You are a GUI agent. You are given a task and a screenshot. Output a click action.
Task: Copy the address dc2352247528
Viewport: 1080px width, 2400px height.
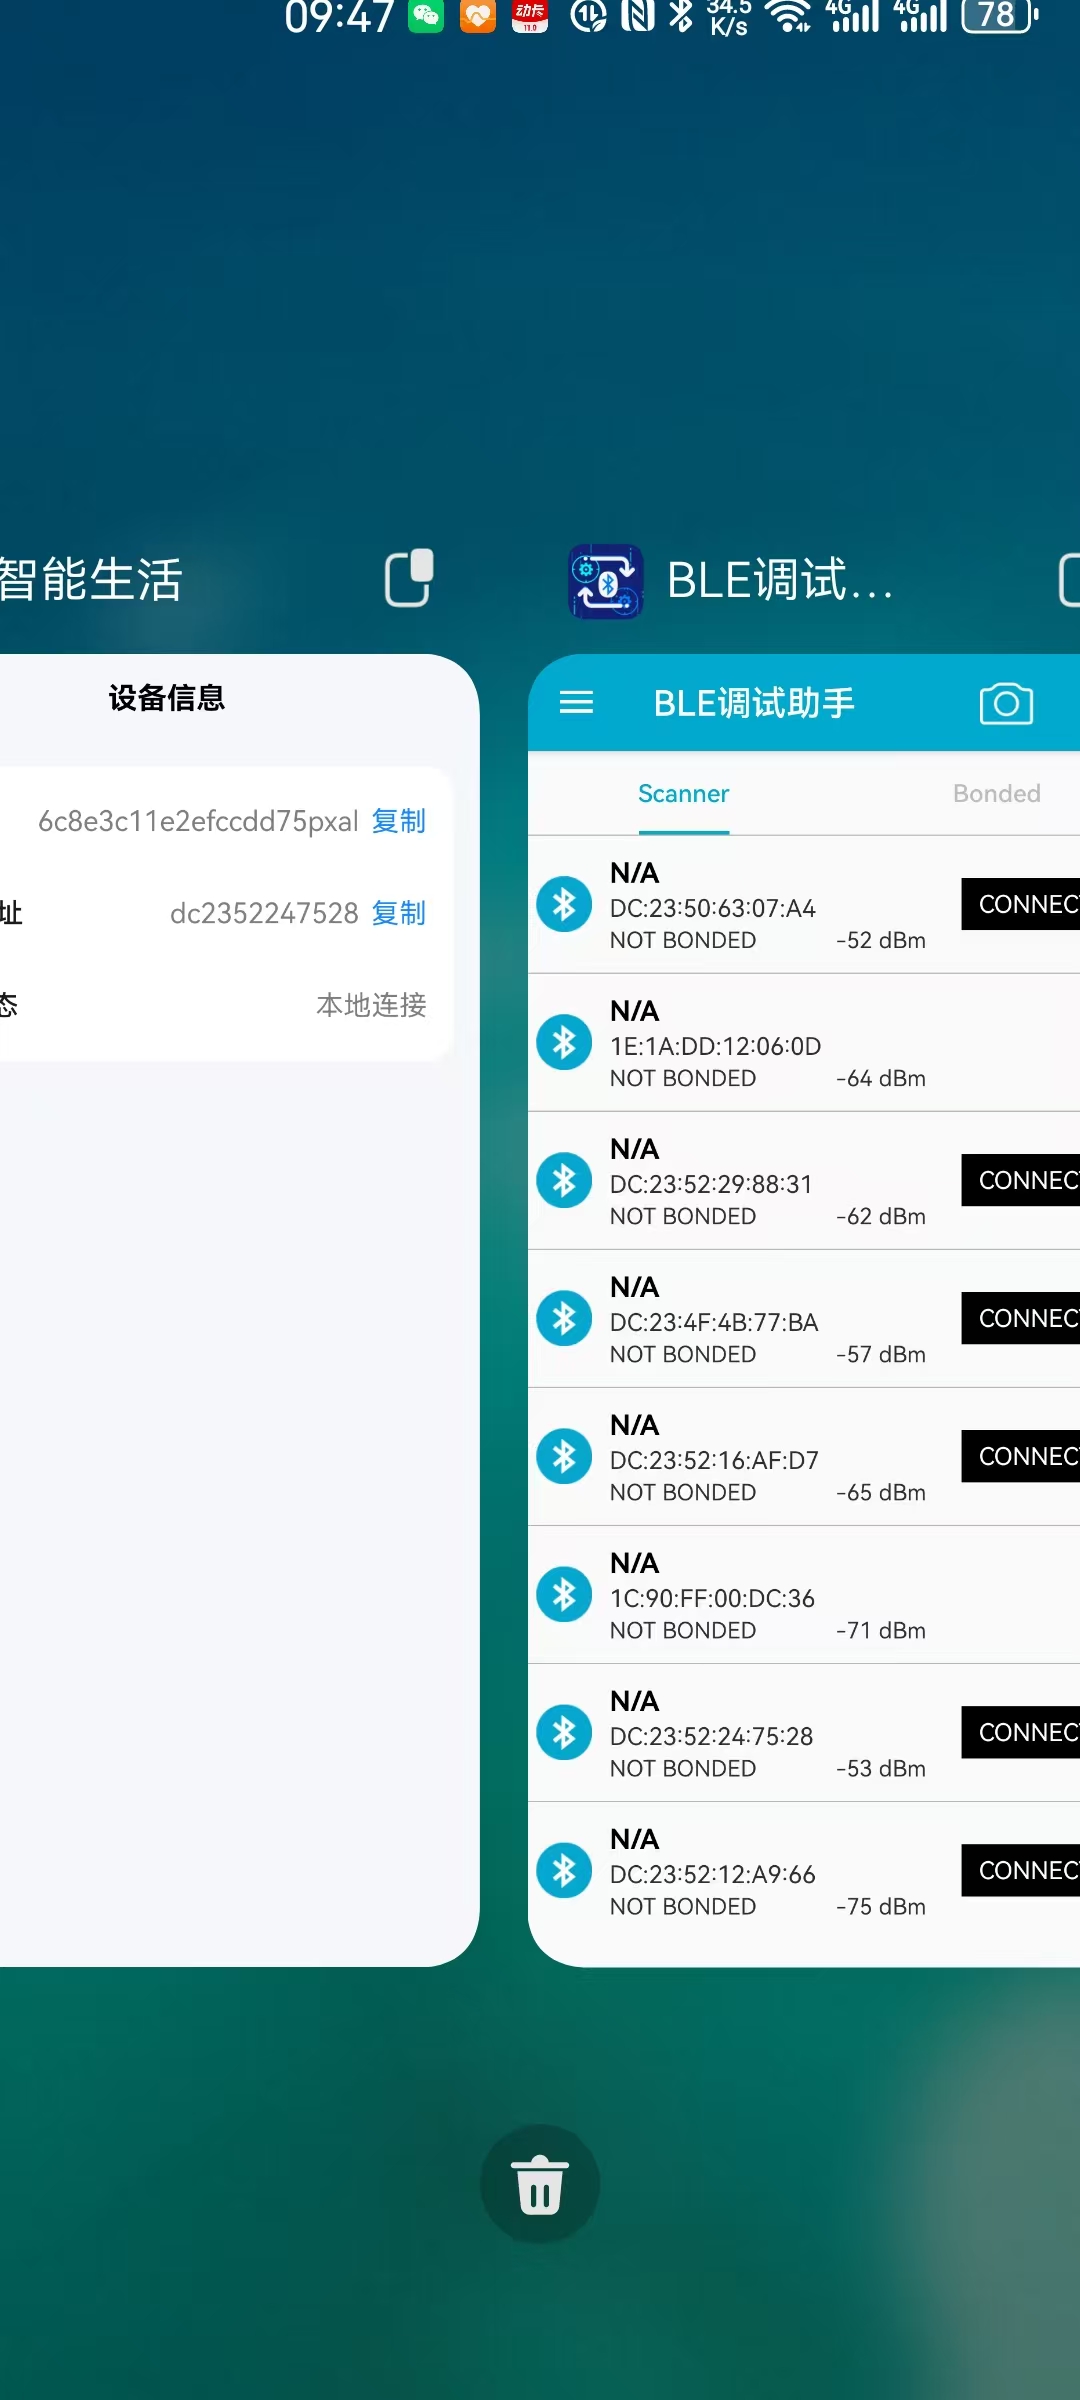399,913
